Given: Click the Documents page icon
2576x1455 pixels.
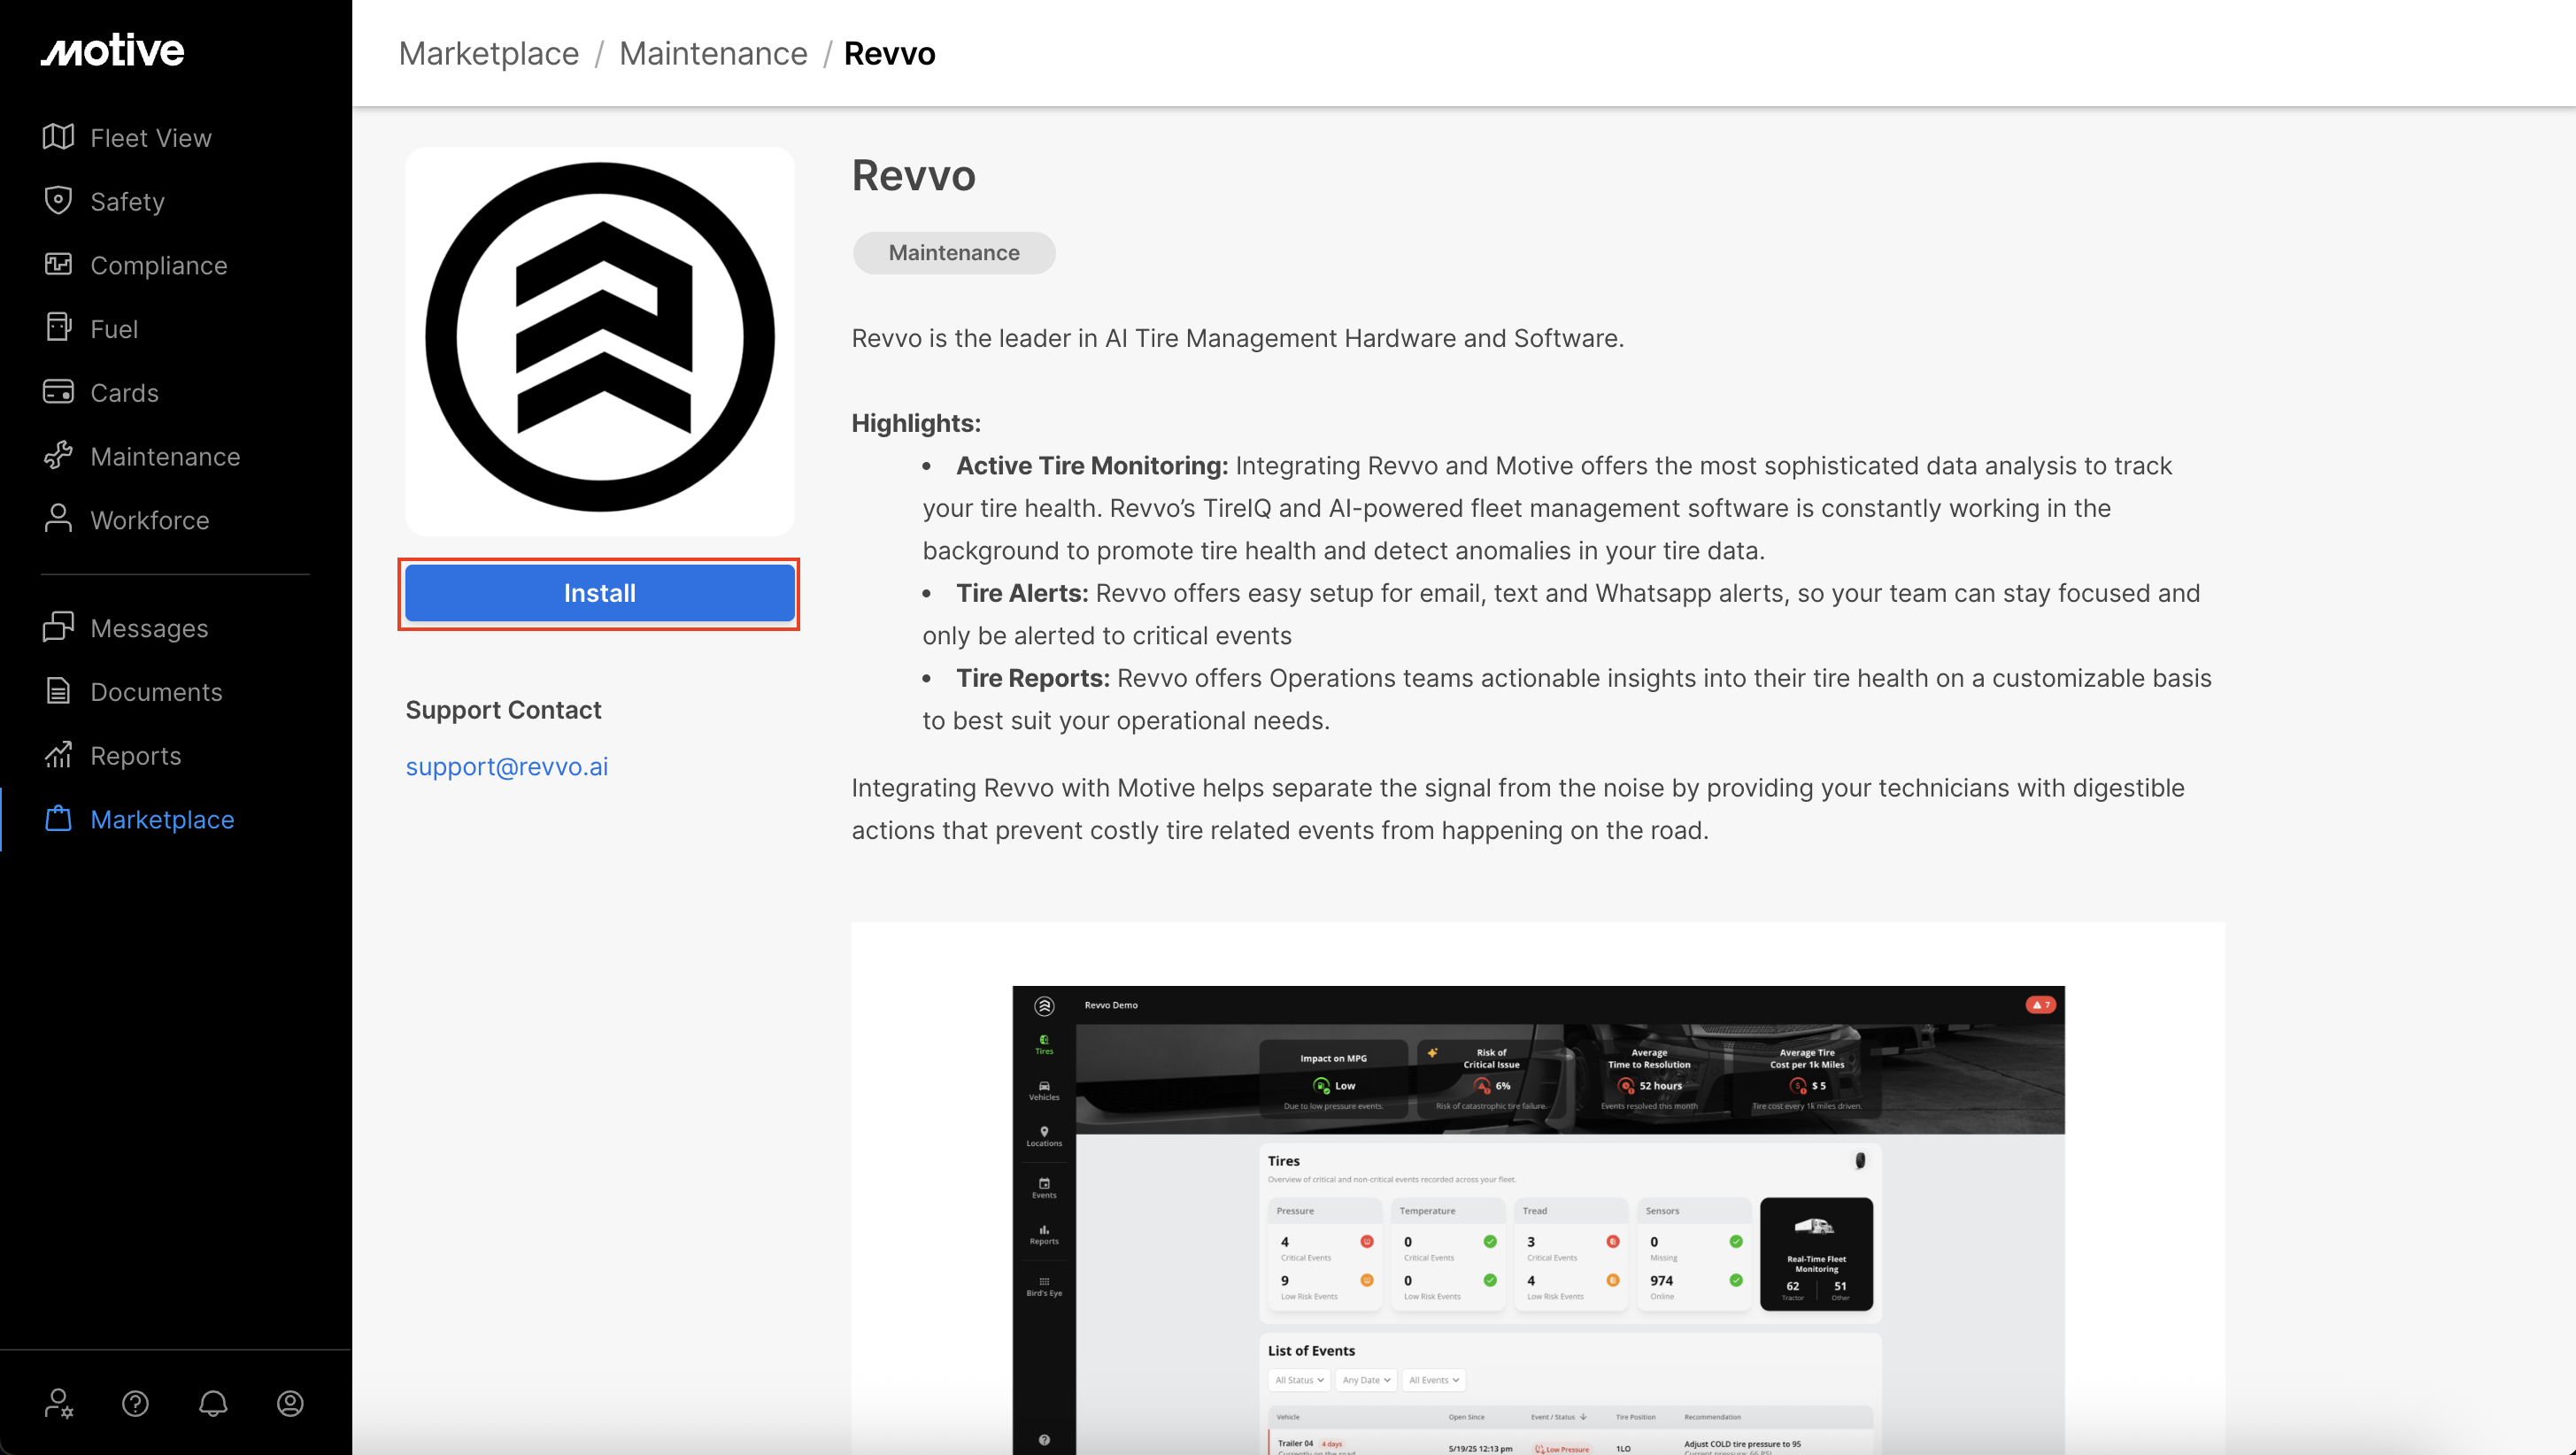Looking at the screenshot, I should (x=58, y=691).
